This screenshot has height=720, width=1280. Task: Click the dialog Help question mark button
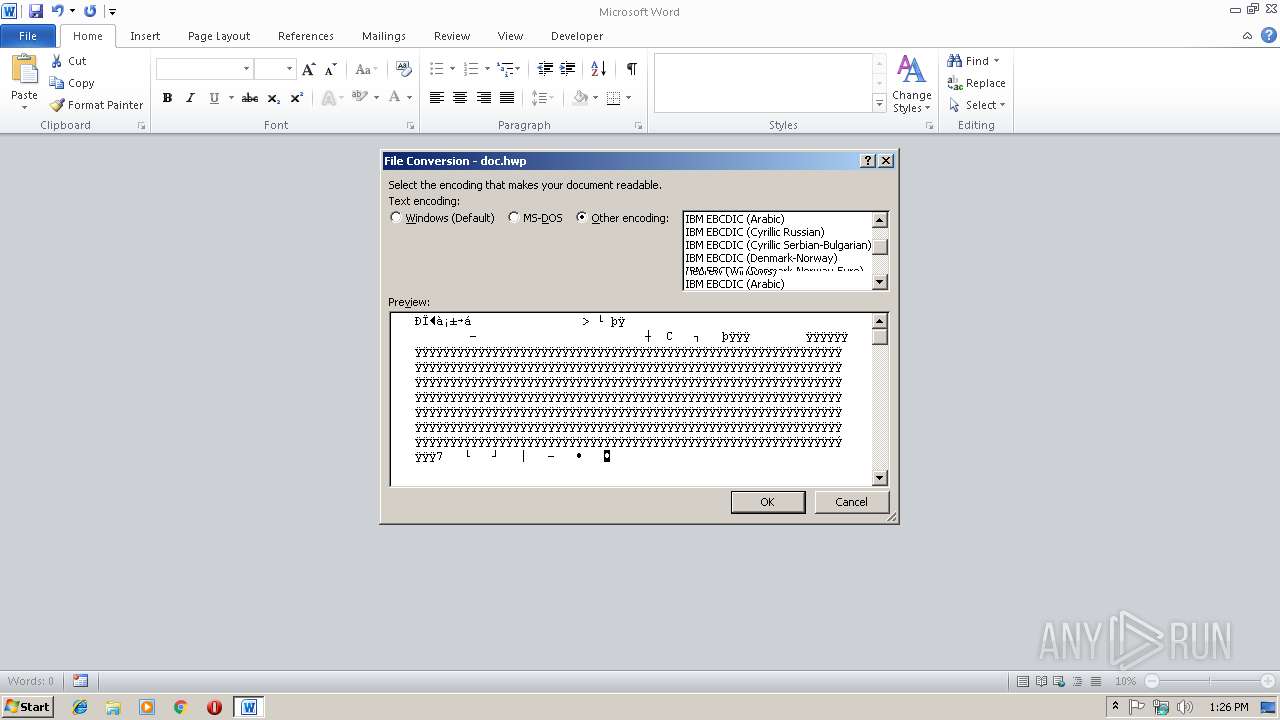868,161
